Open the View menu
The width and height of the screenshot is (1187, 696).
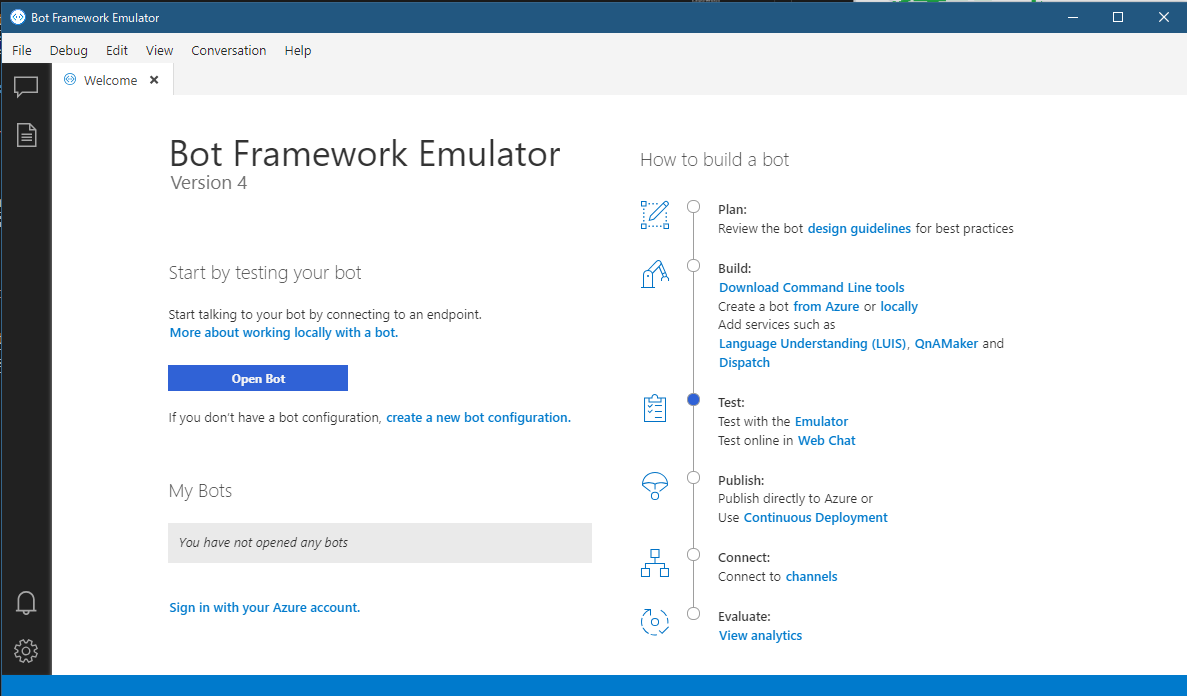160,51
